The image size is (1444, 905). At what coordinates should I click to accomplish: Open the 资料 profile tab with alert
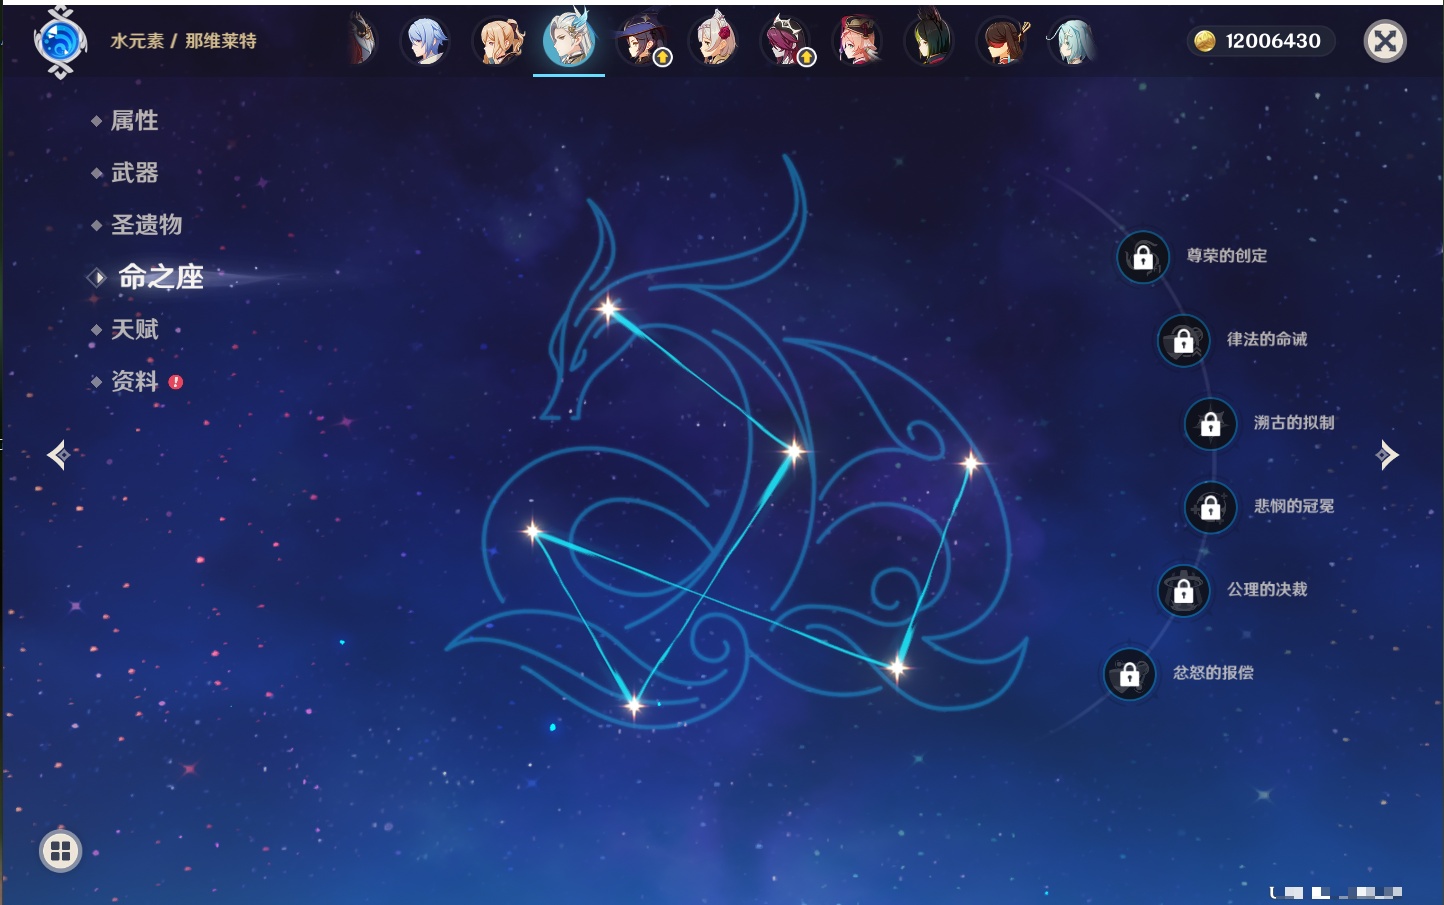134,381
